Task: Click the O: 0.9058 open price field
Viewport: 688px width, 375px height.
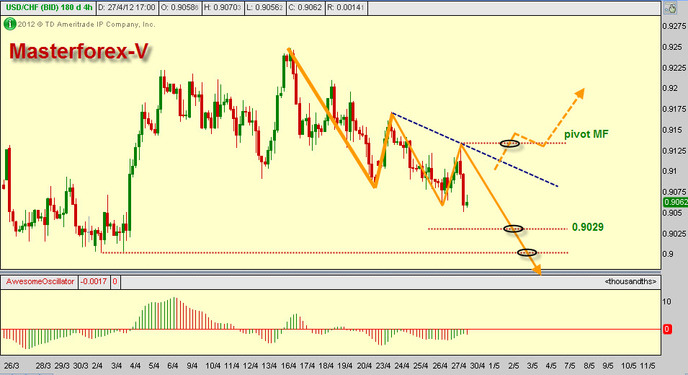Action: pyautogui.click(x=179, y=7)
